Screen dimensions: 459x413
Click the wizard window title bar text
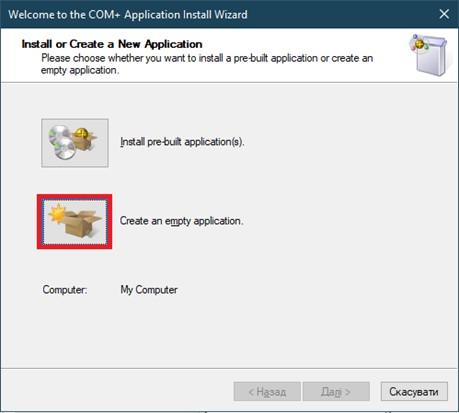128,15
